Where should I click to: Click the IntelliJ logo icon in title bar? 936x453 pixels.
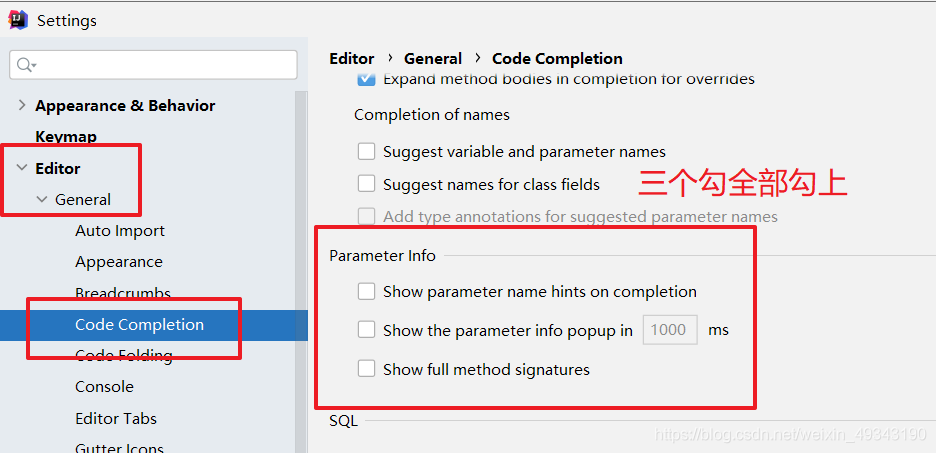pyautogui.click(x=18, y=19)
